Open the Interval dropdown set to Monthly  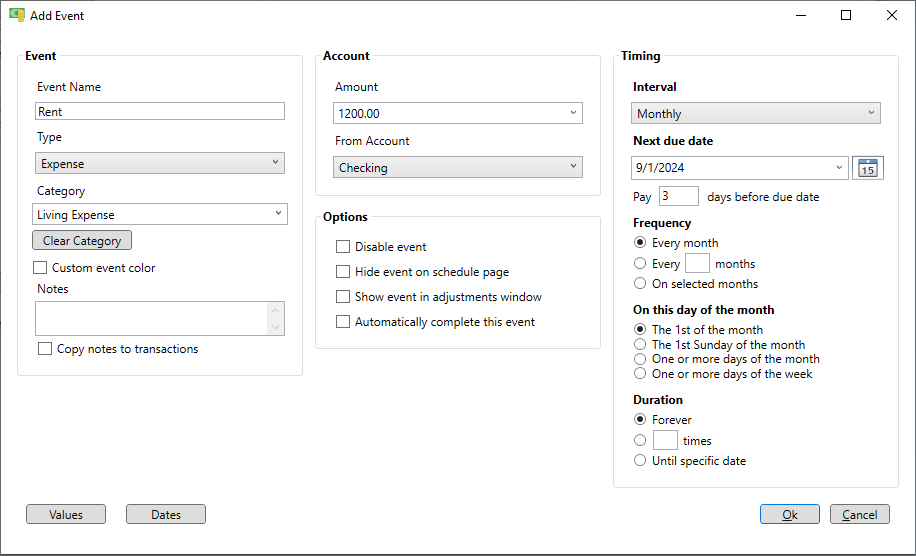755,113
